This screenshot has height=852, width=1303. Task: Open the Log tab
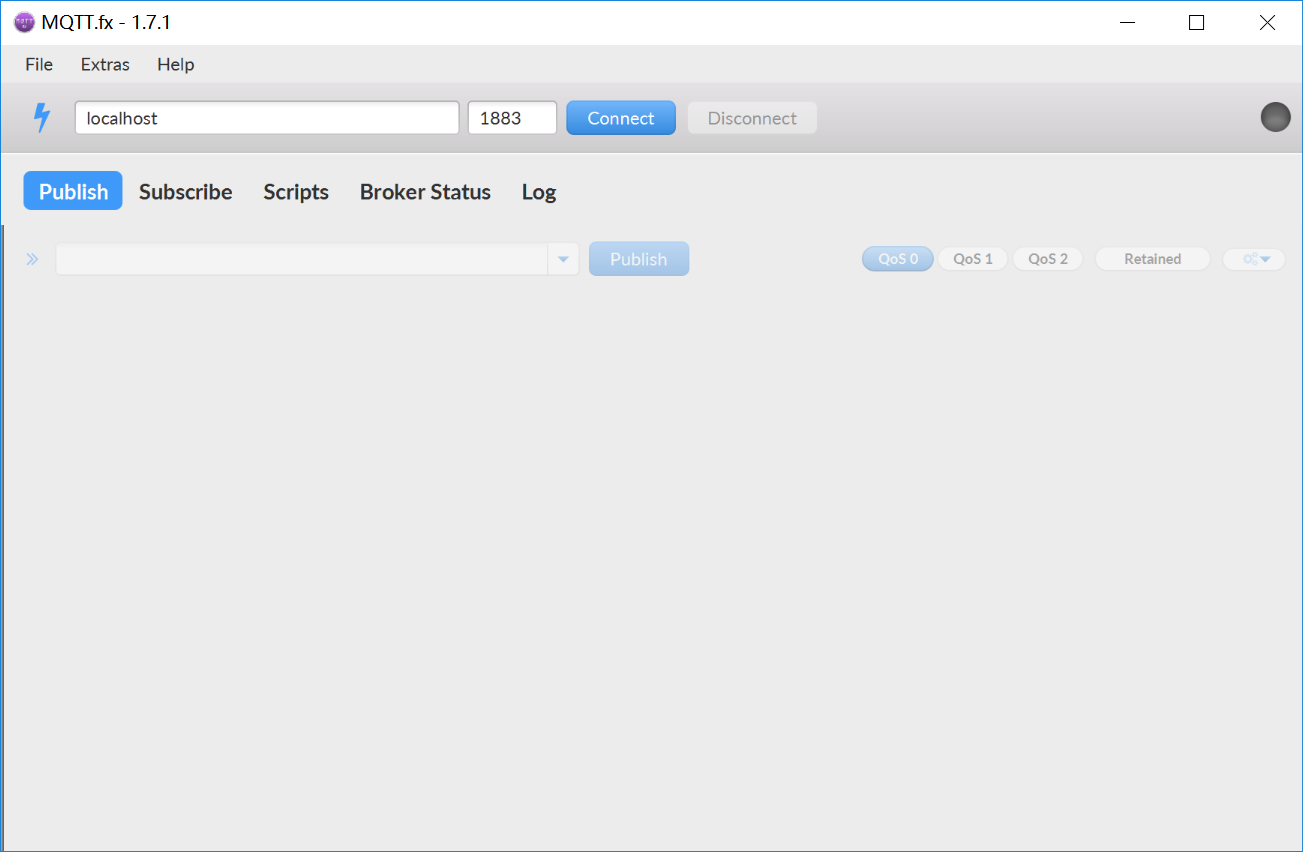pos(539,191)
